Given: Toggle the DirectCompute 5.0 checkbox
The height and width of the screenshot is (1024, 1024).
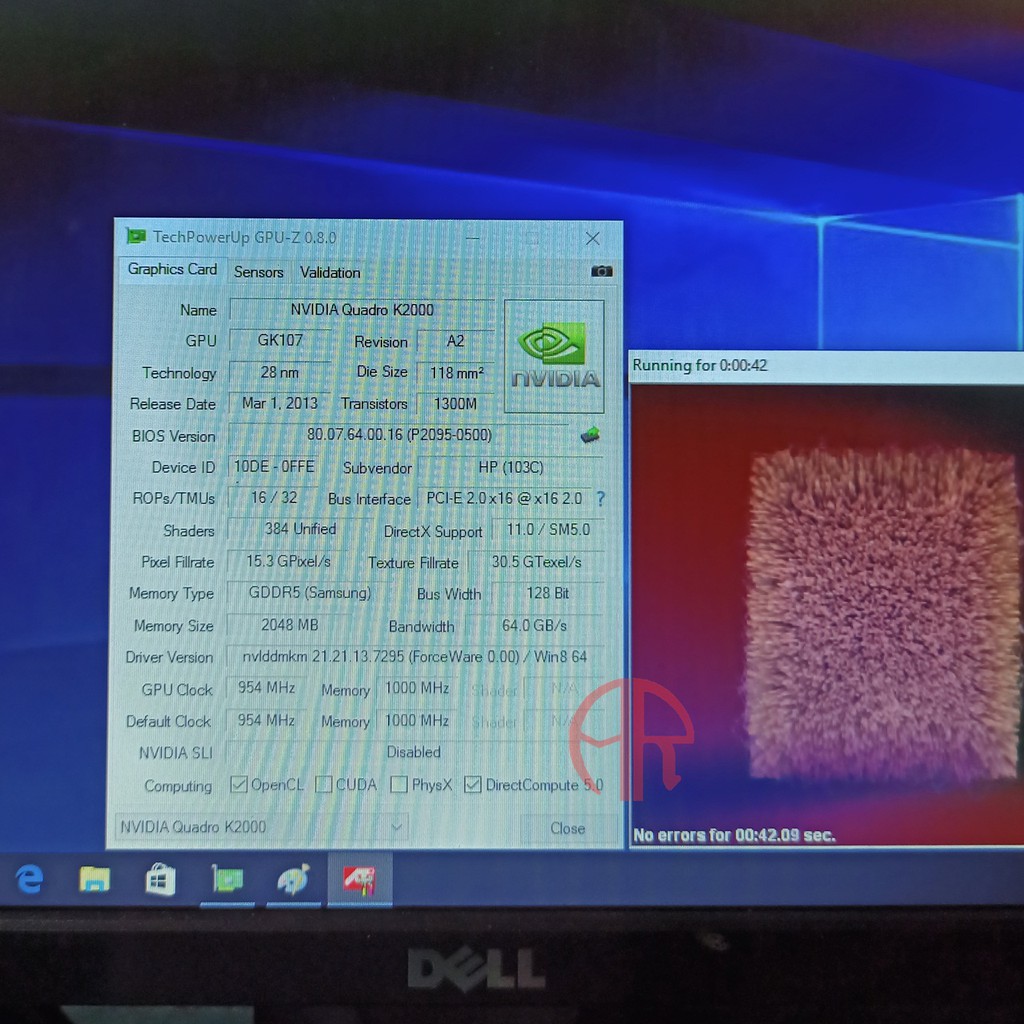Looking at the screenshot, I should click(x=473, y=785).
